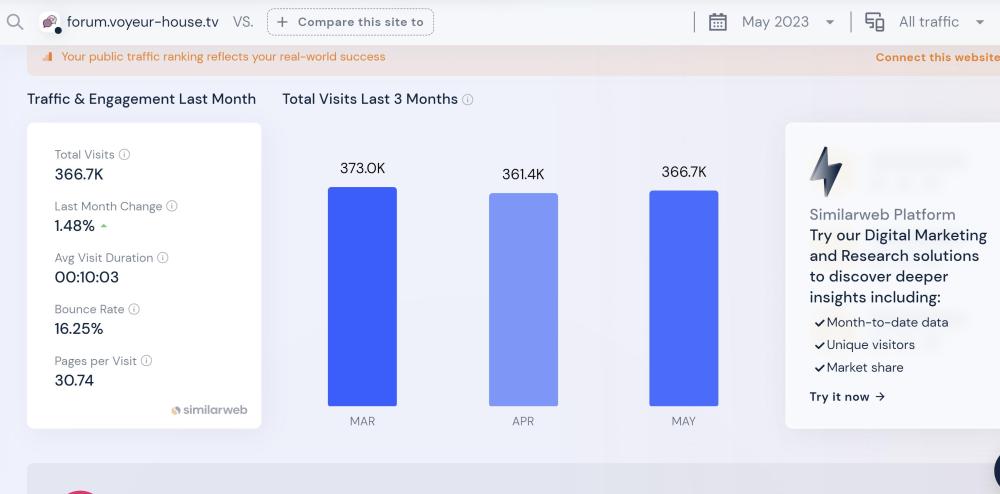
Task: Click the Last Month Change info icon
Action: click(172, 206)
